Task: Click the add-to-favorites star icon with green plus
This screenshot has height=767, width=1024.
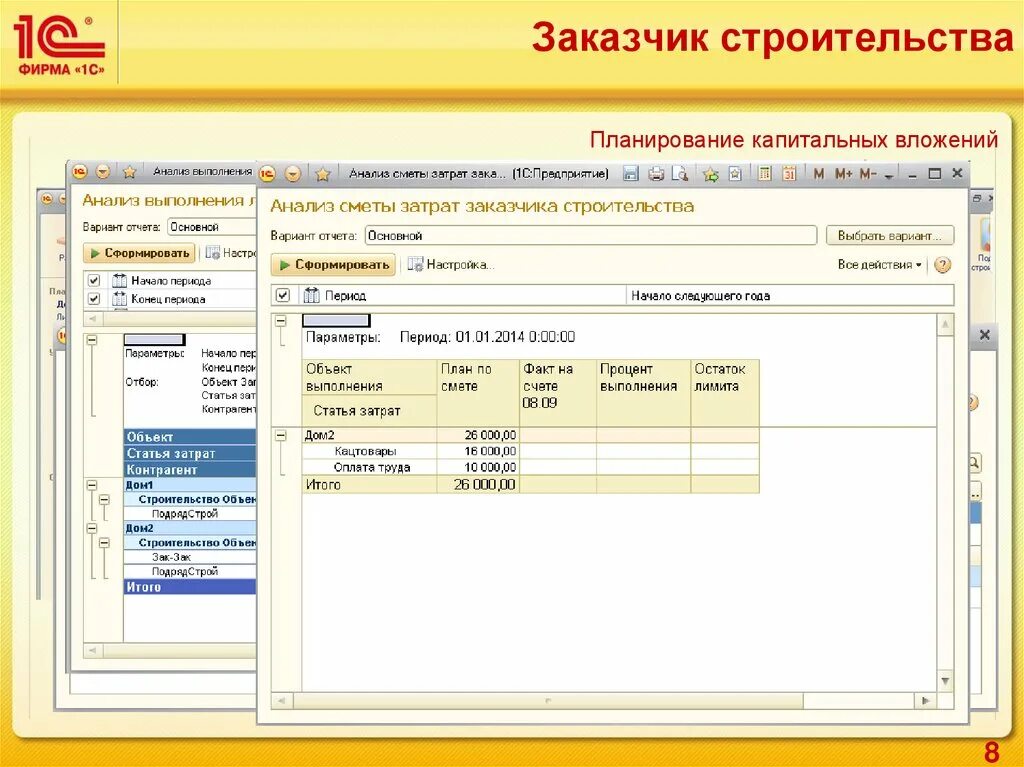Action: coord(711,174)
